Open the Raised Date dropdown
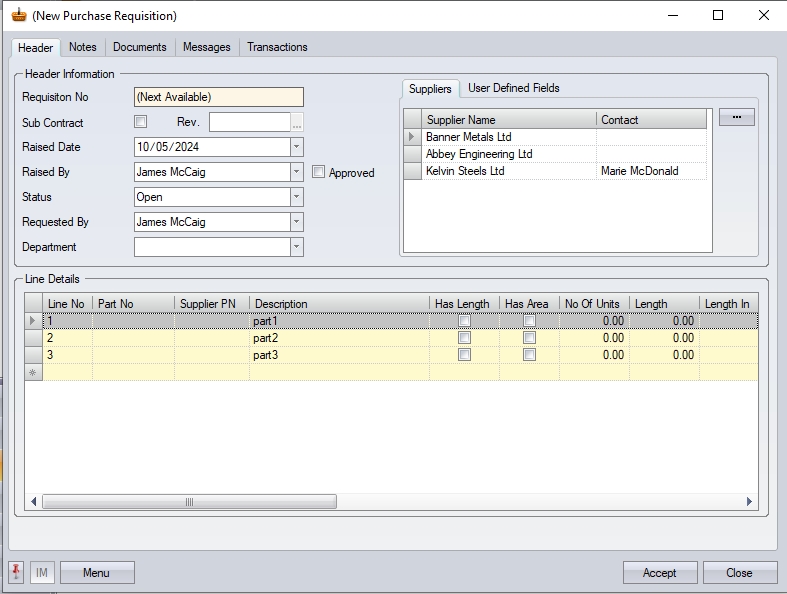 click(296, 147)
